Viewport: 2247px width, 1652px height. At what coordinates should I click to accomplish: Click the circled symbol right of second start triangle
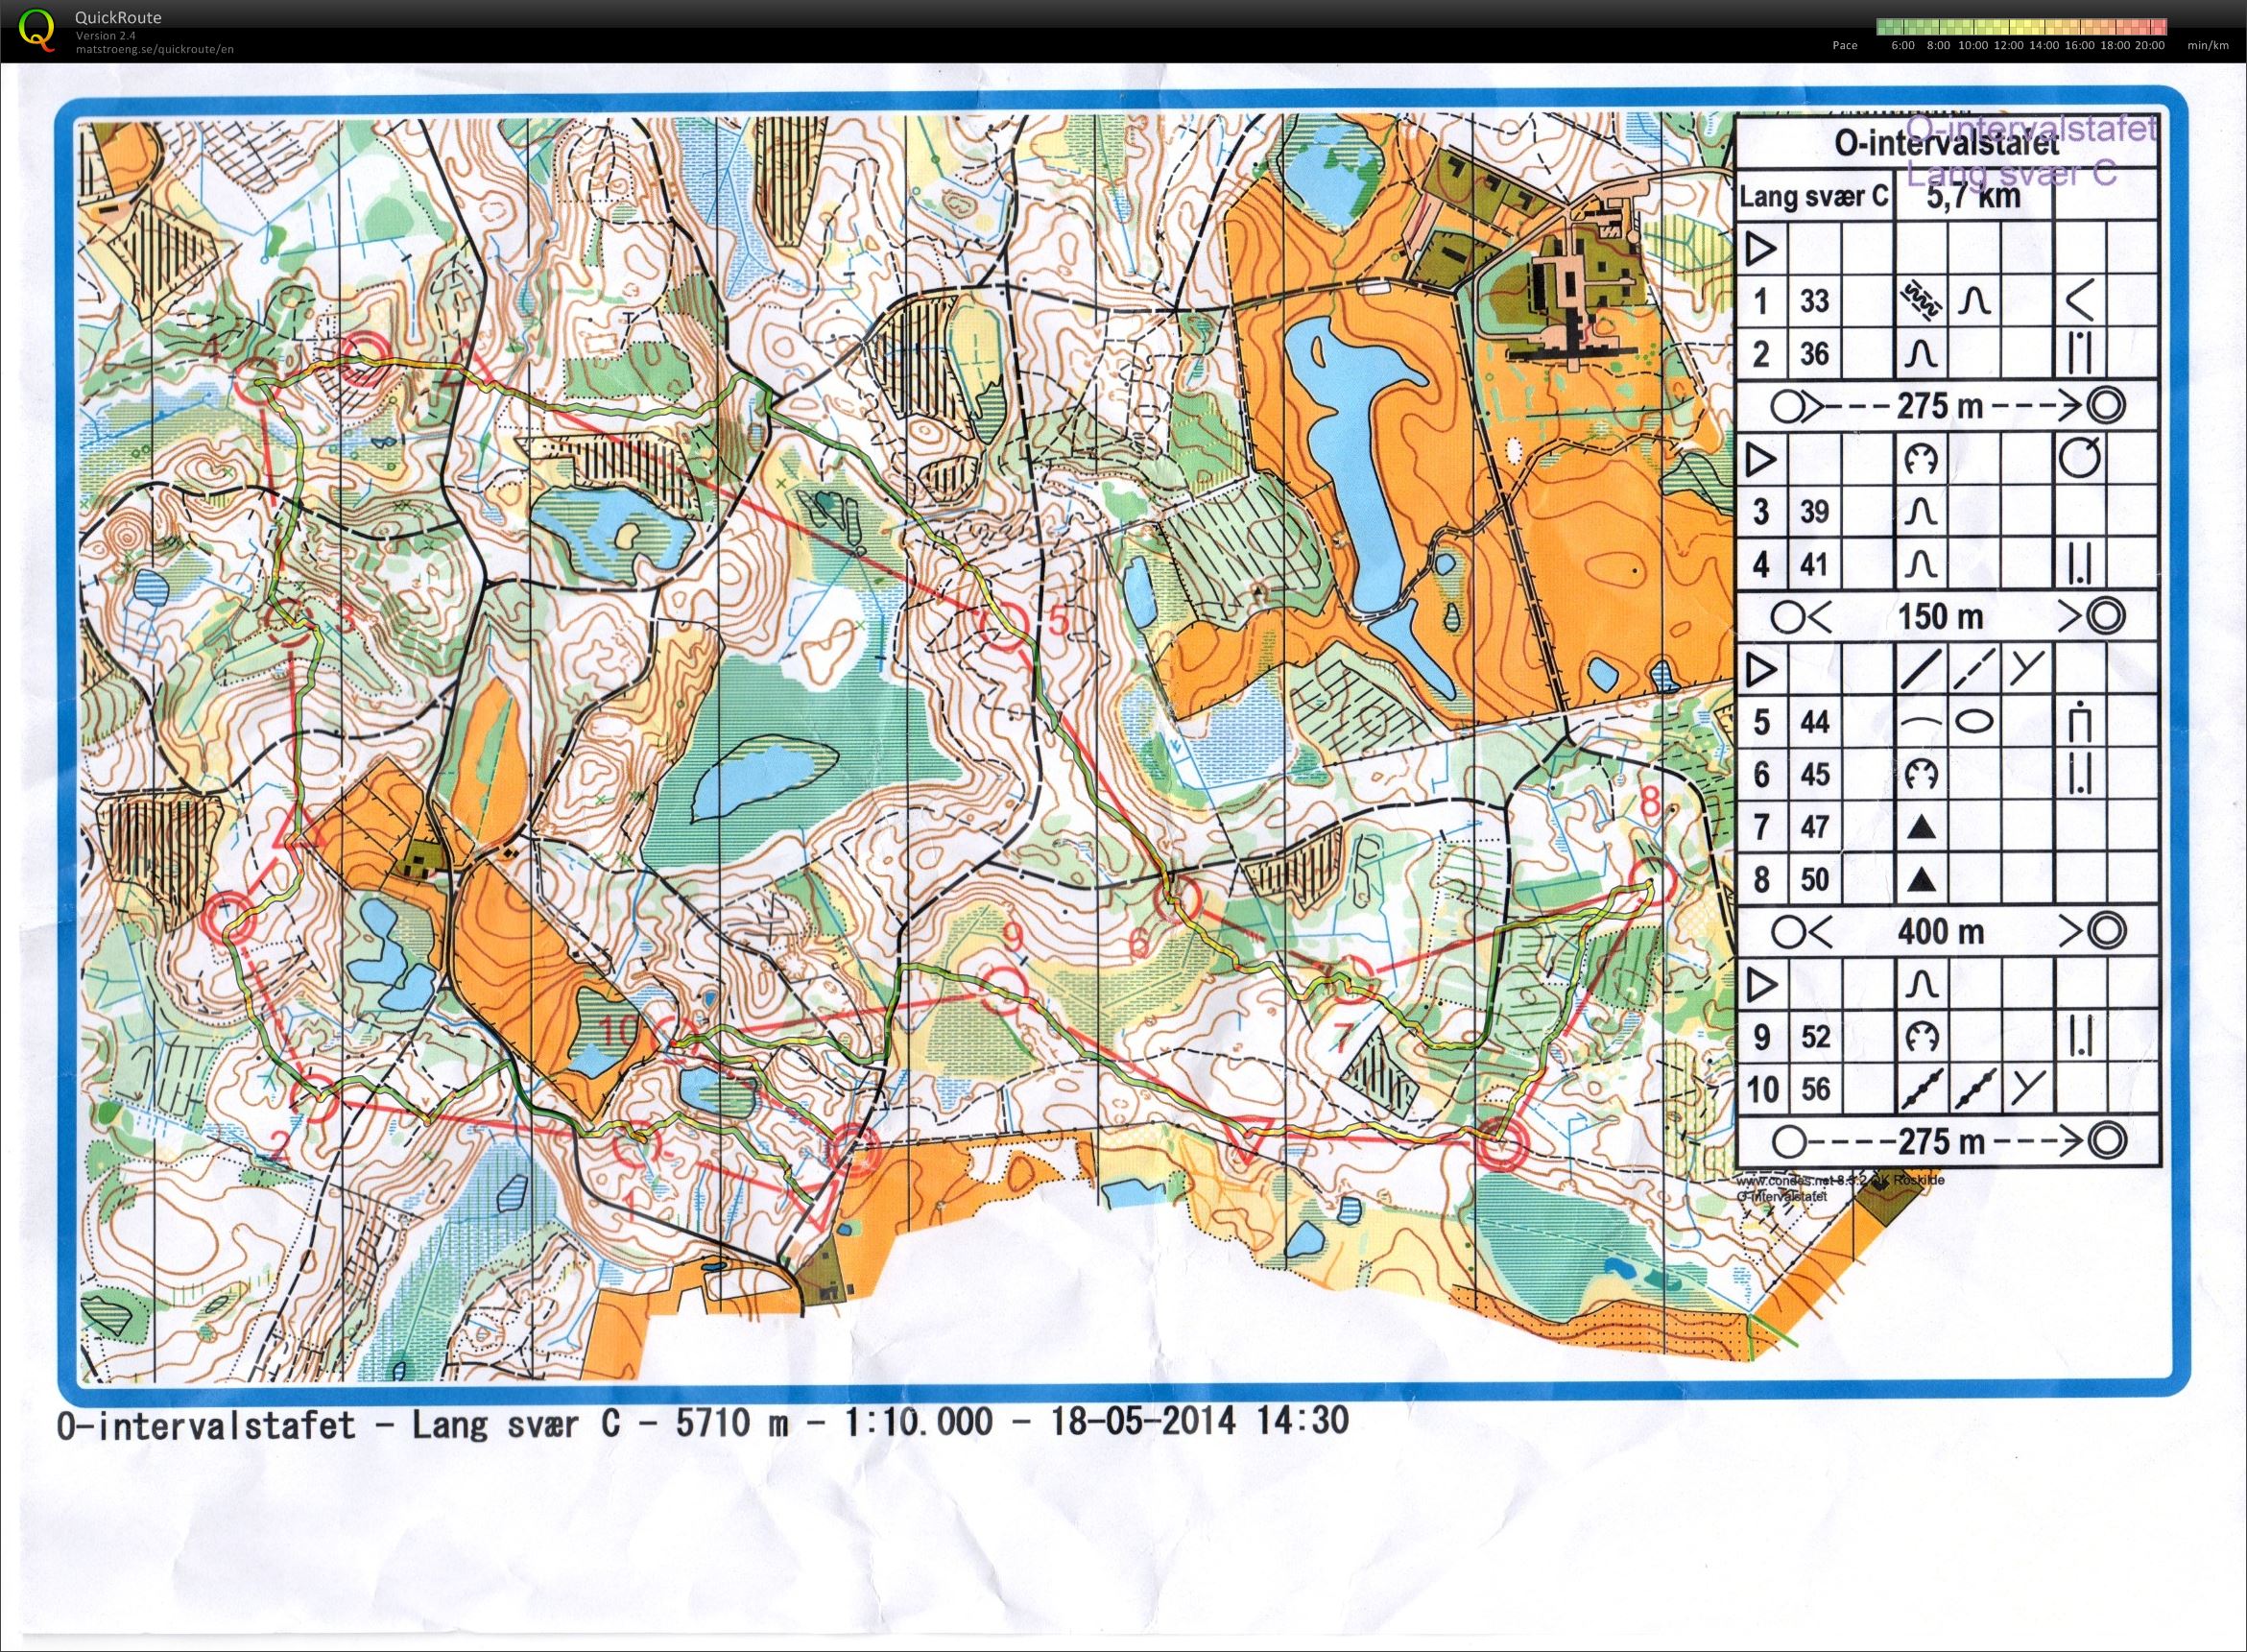[x=2080, y=459]
